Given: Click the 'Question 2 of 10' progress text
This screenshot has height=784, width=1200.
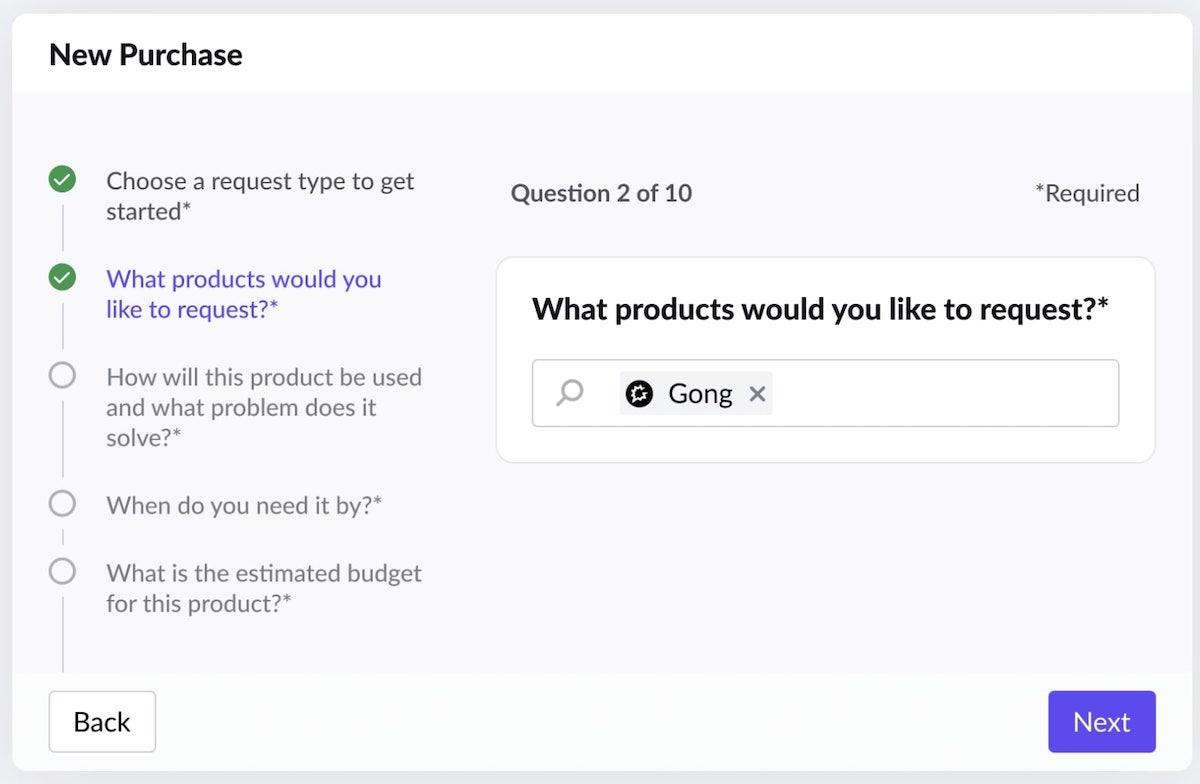Looking at the screenshot, I should [601, 193].
